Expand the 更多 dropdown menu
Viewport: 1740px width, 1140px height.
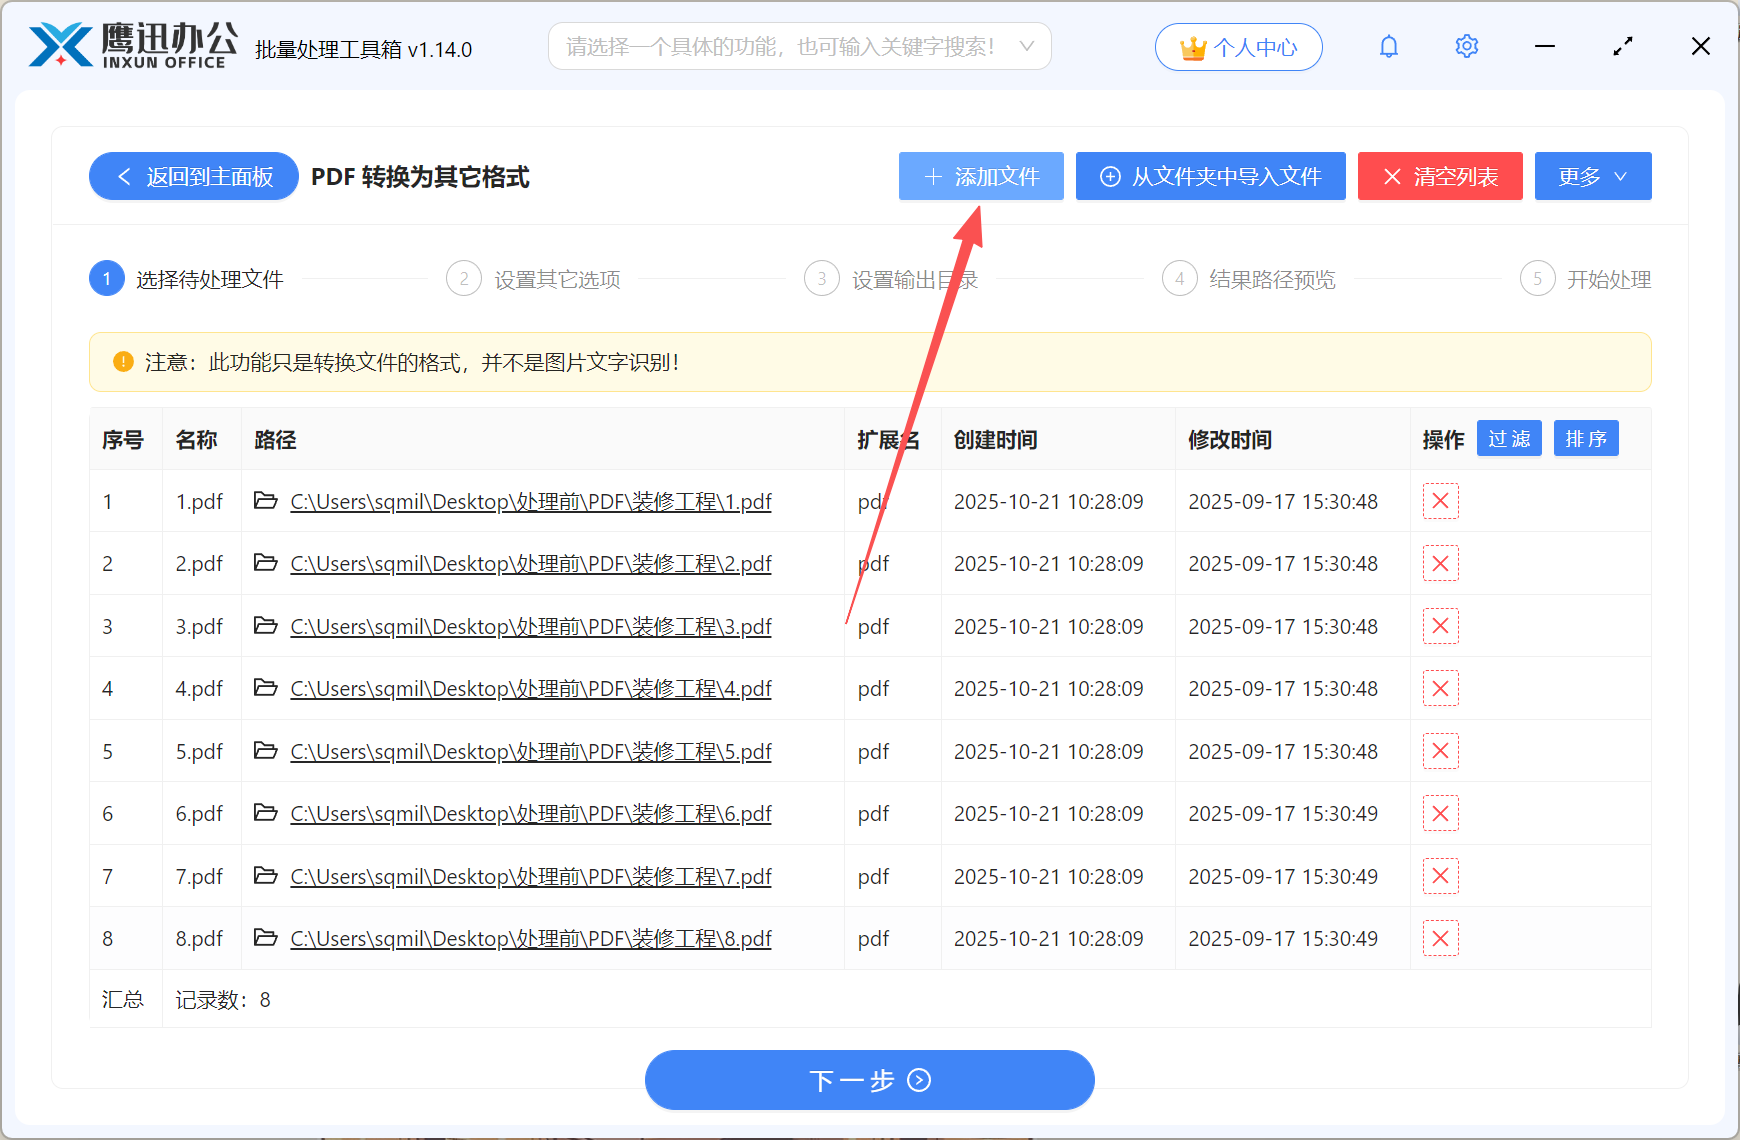(x=1593, y=176)
